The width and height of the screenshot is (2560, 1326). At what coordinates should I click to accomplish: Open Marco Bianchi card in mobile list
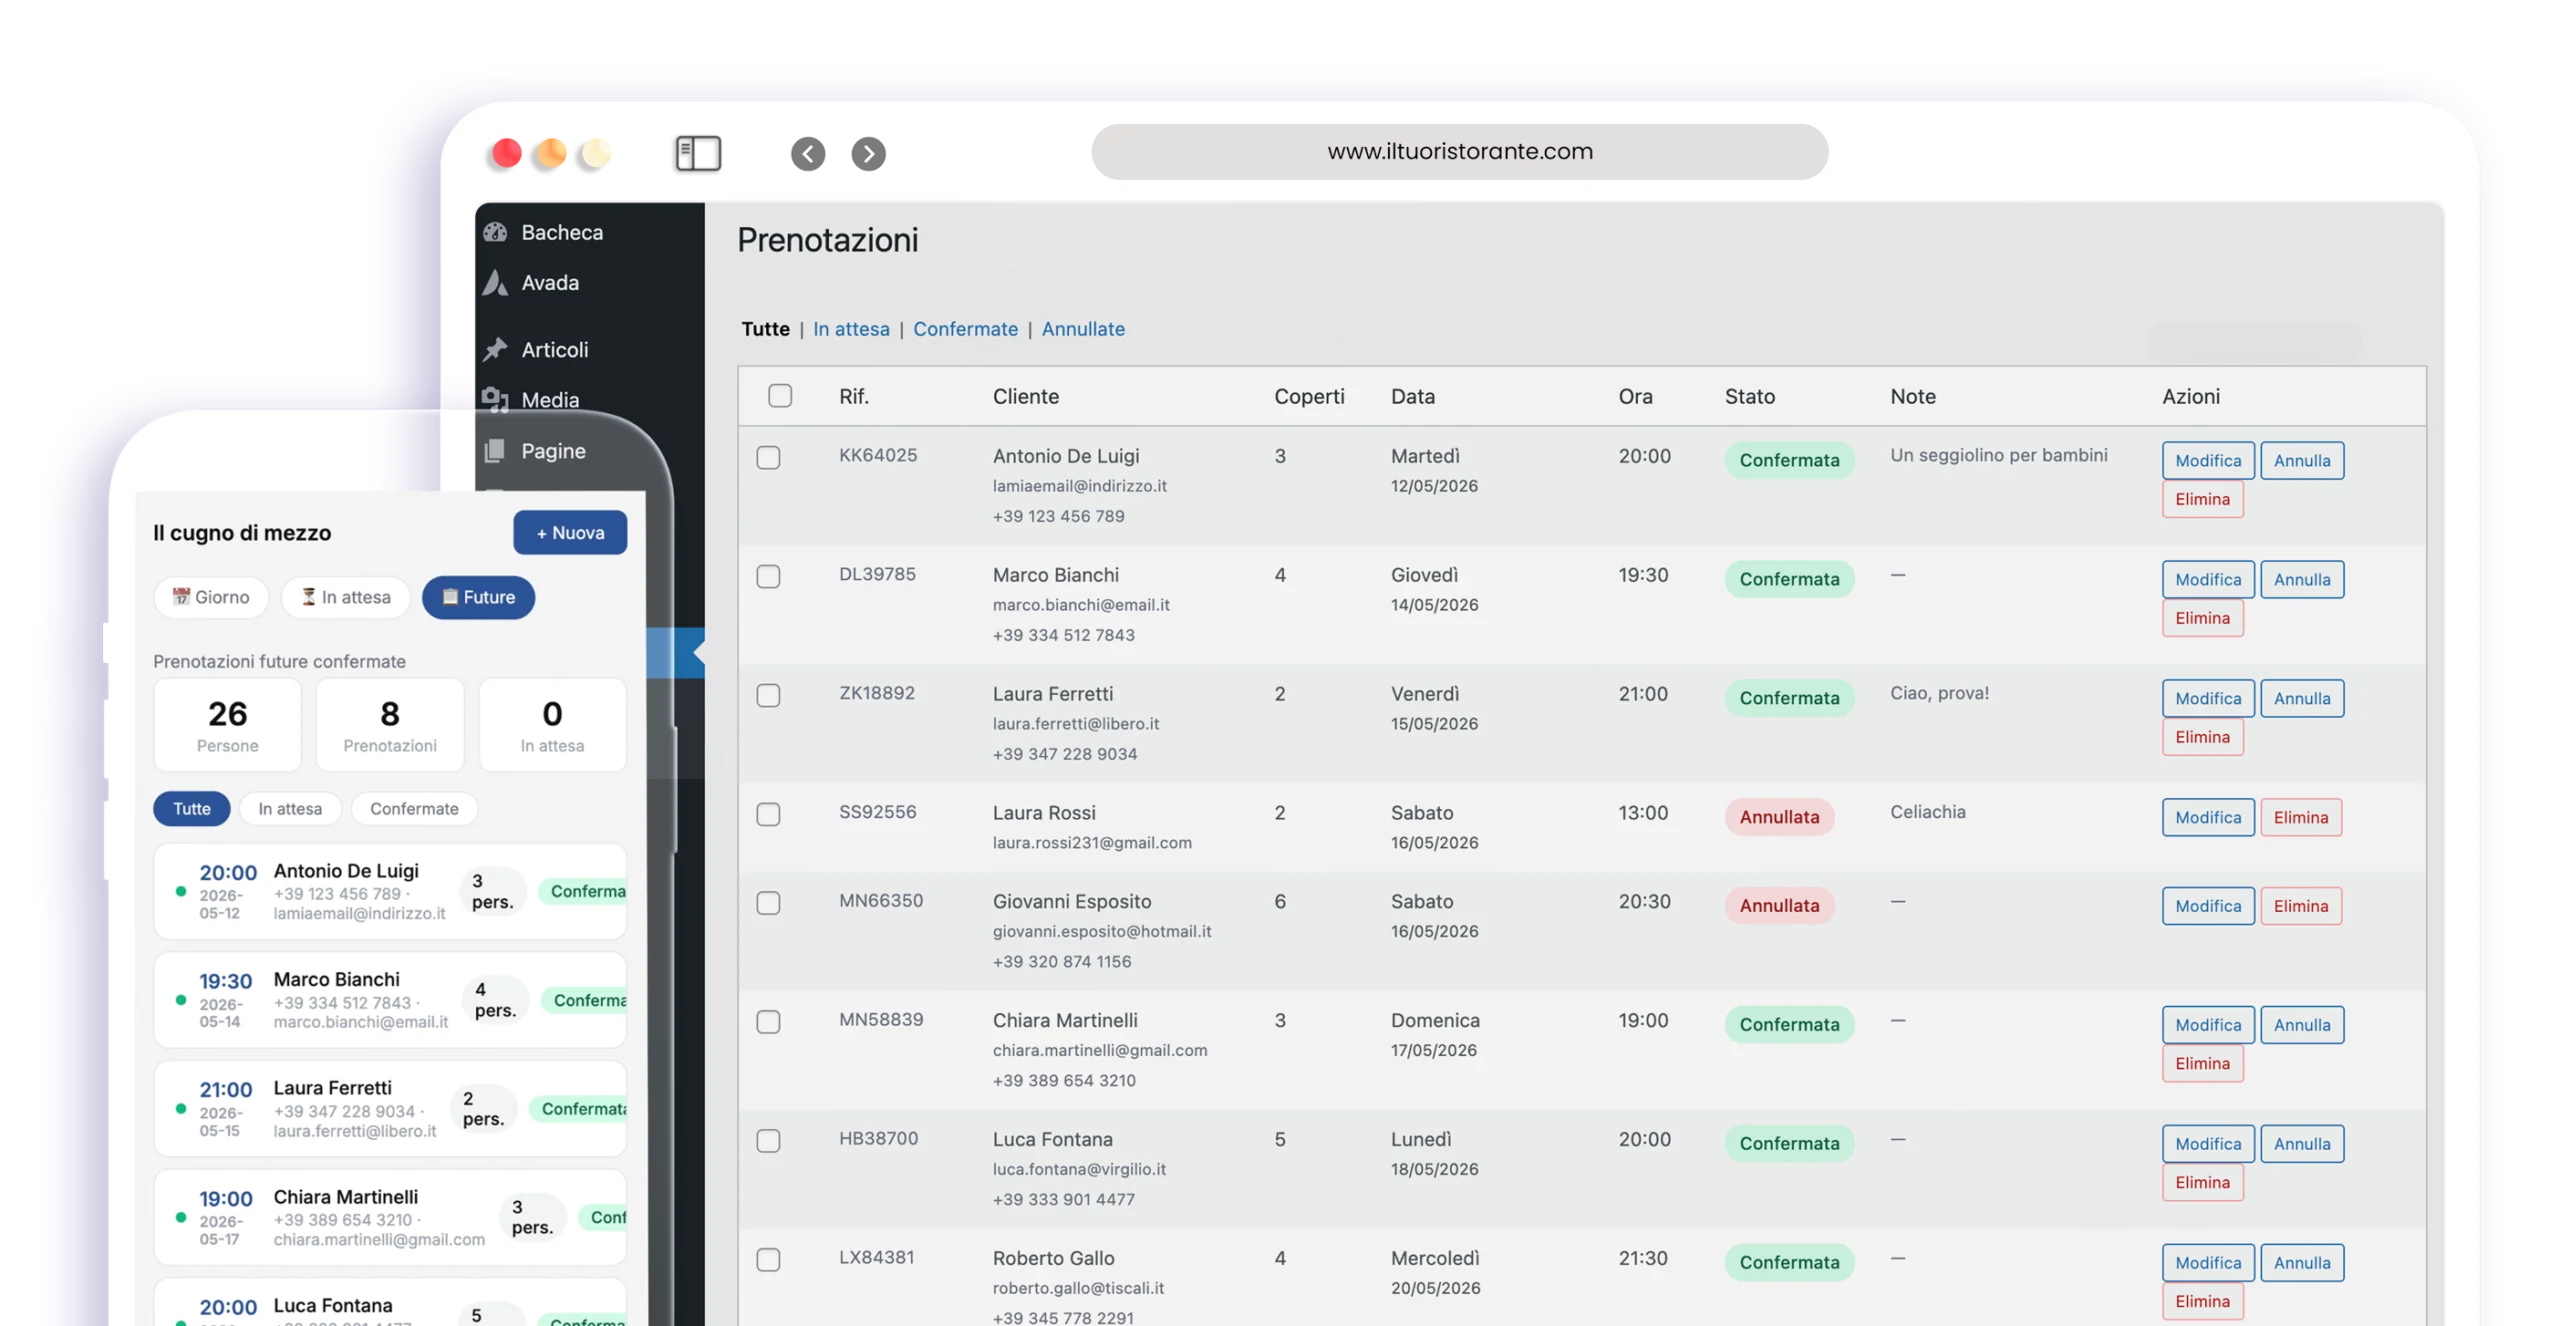[390, 1000]
